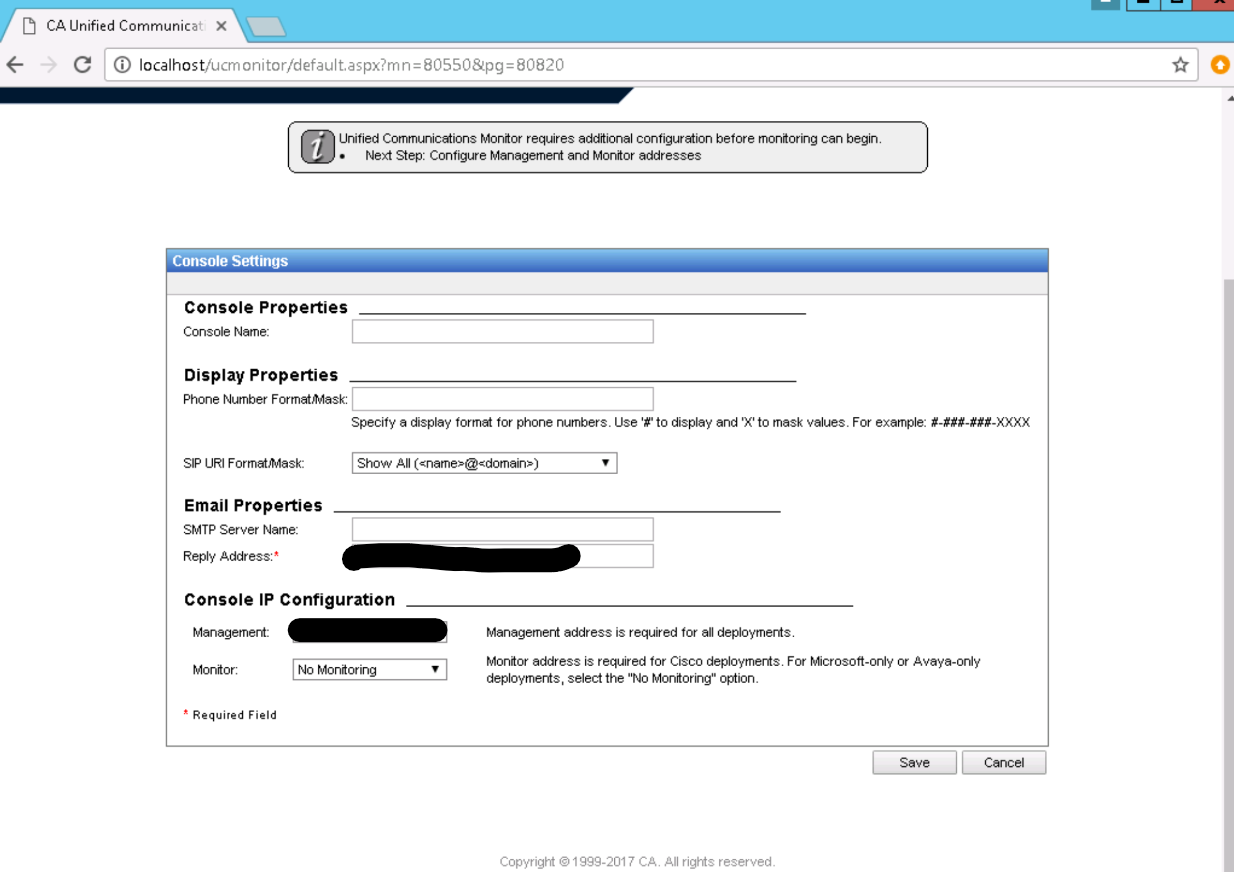Click the orange extension icon beside address bar
This screenshot has height=872, width=1234.
(1220, 65)
